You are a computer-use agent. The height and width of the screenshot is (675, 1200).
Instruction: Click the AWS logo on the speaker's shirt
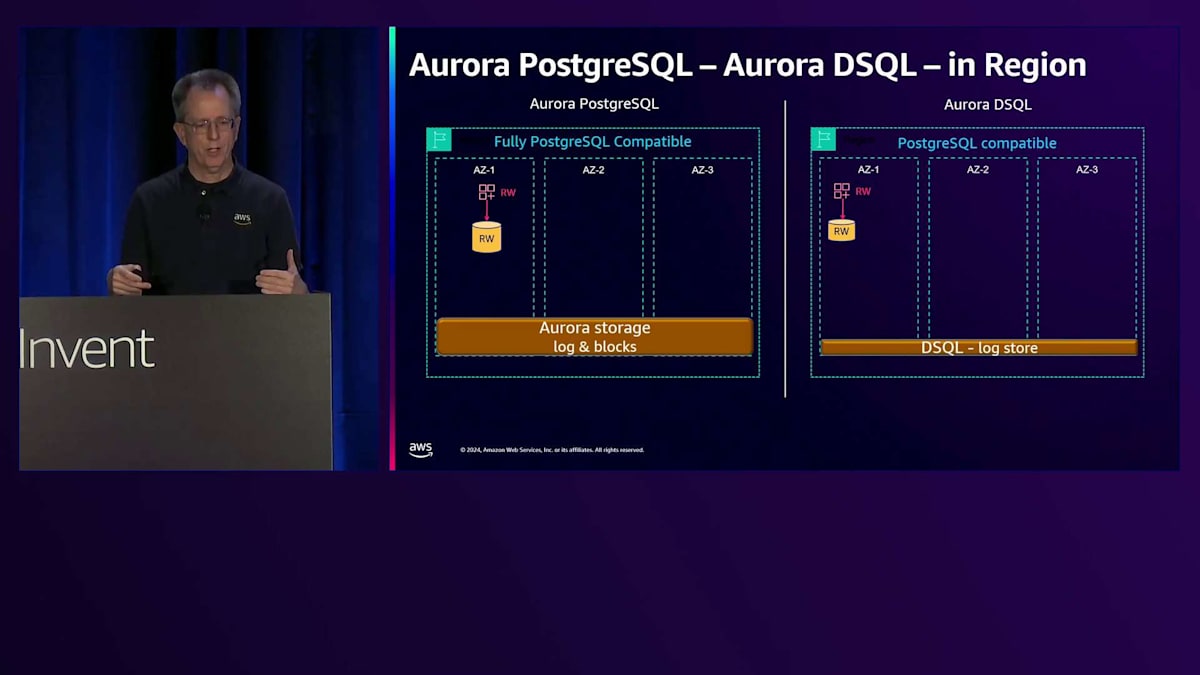tap(243, 218)
